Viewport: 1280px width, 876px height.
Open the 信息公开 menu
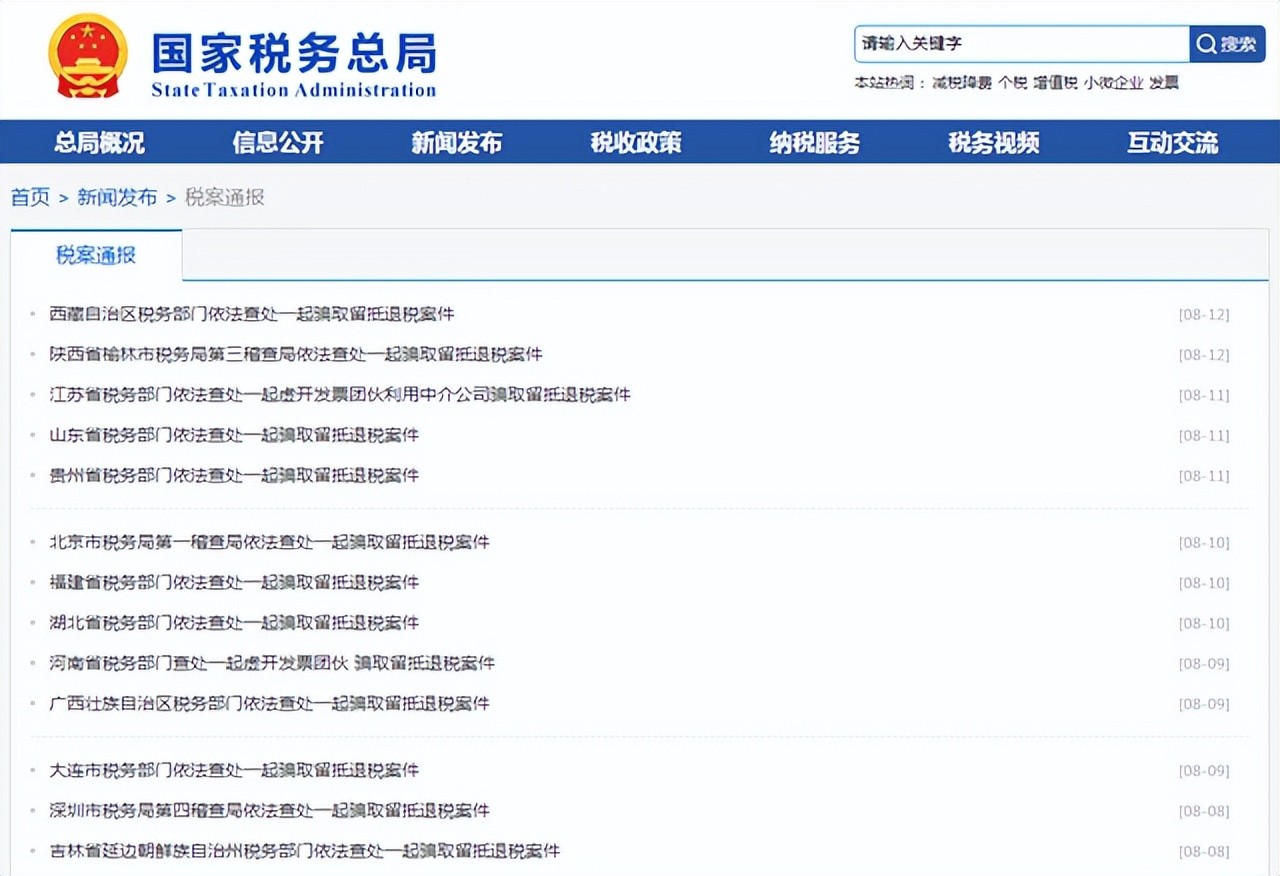click(x=278, y=143)
